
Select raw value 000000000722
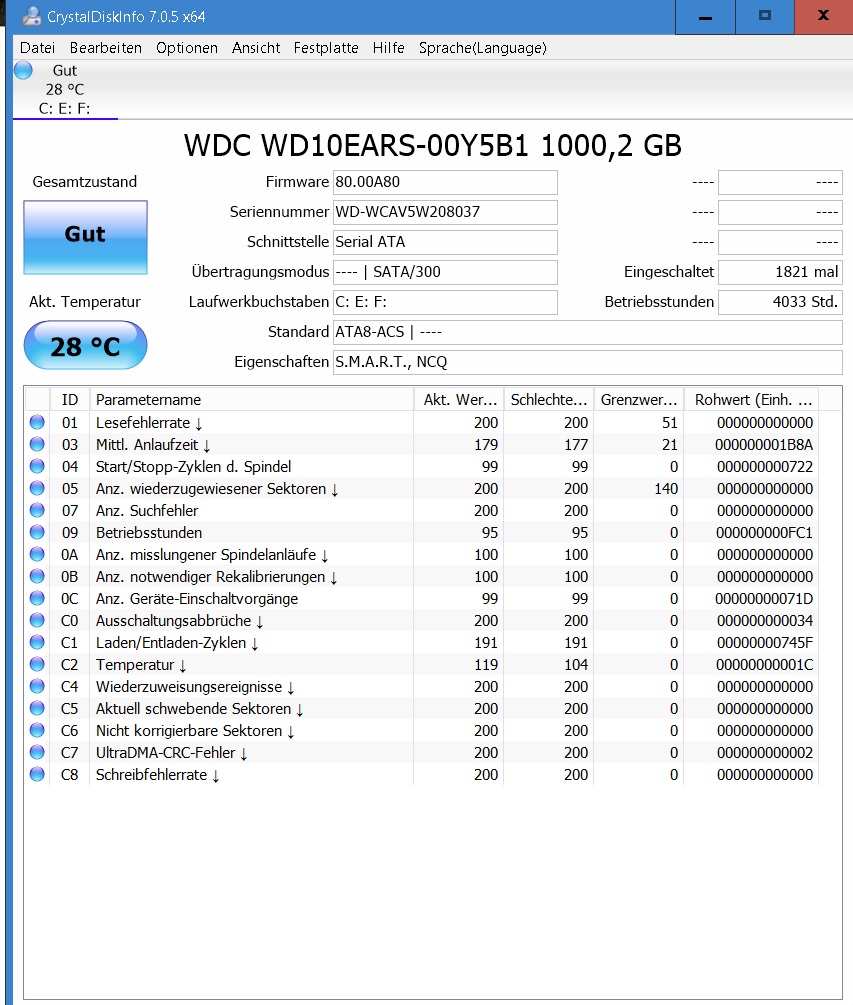(x=765, y=467)
